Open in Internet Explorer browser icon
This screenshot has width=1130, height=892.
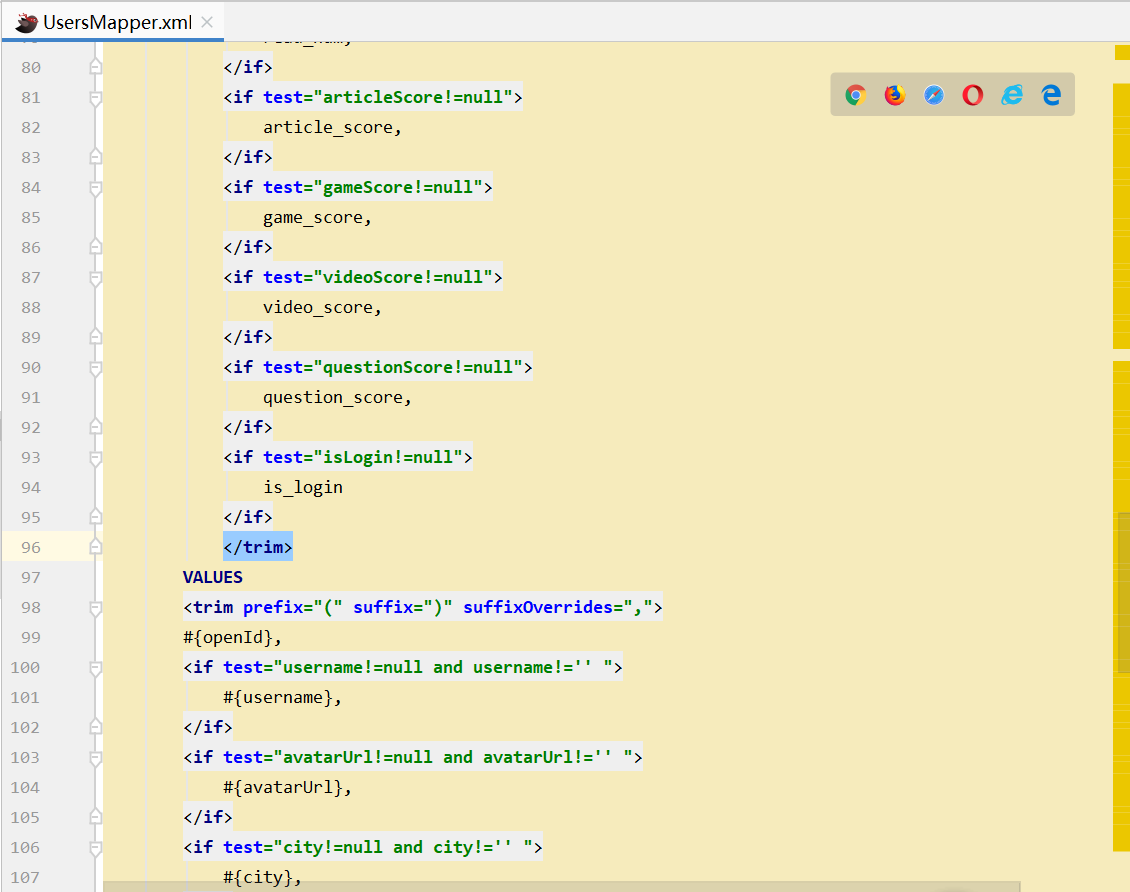point(1012,94)
